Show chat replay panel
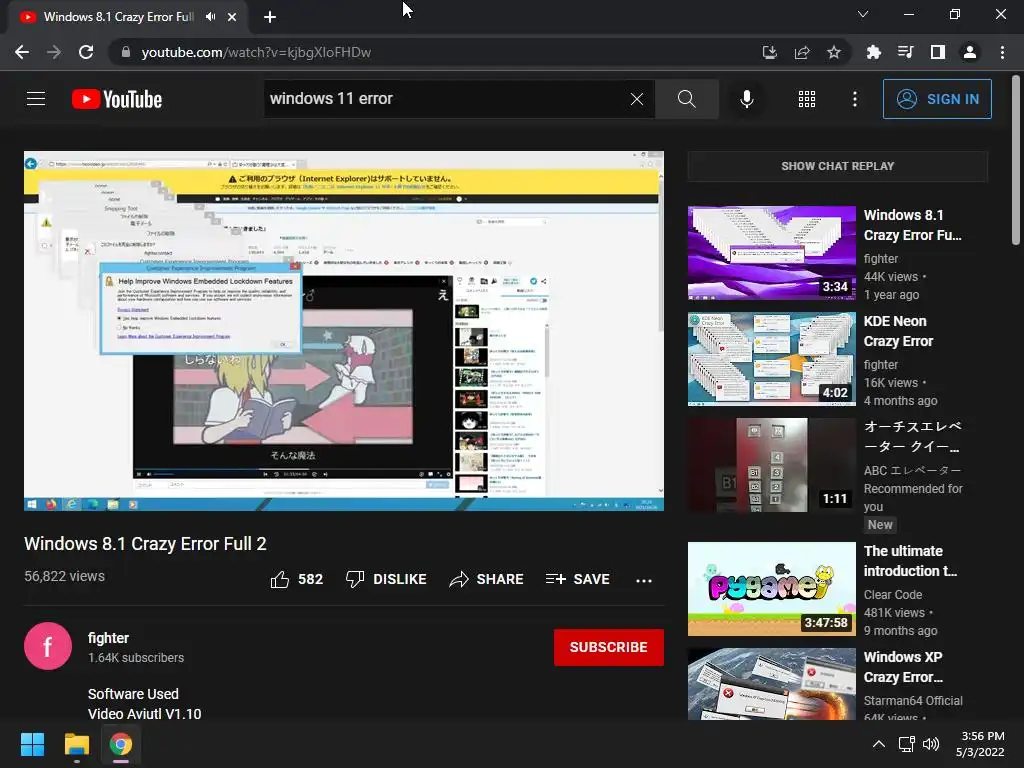 pos(837,166)
